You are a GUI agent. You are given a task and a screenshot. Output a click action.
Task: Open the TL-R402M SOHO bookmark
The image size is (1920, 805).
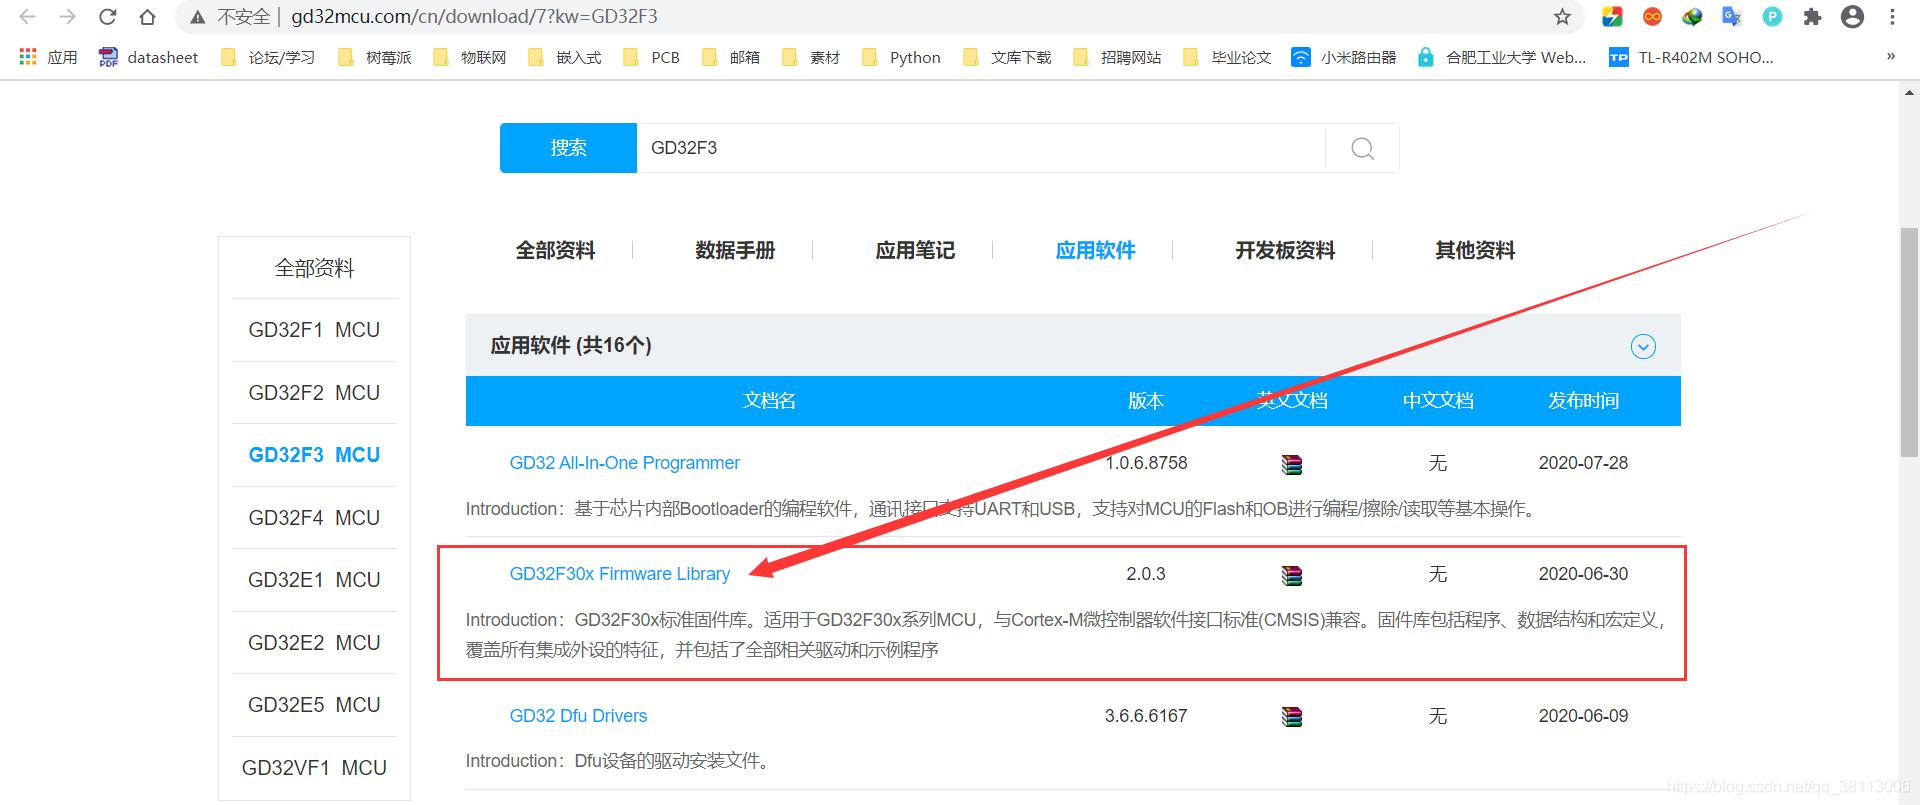coord(1691,57)
